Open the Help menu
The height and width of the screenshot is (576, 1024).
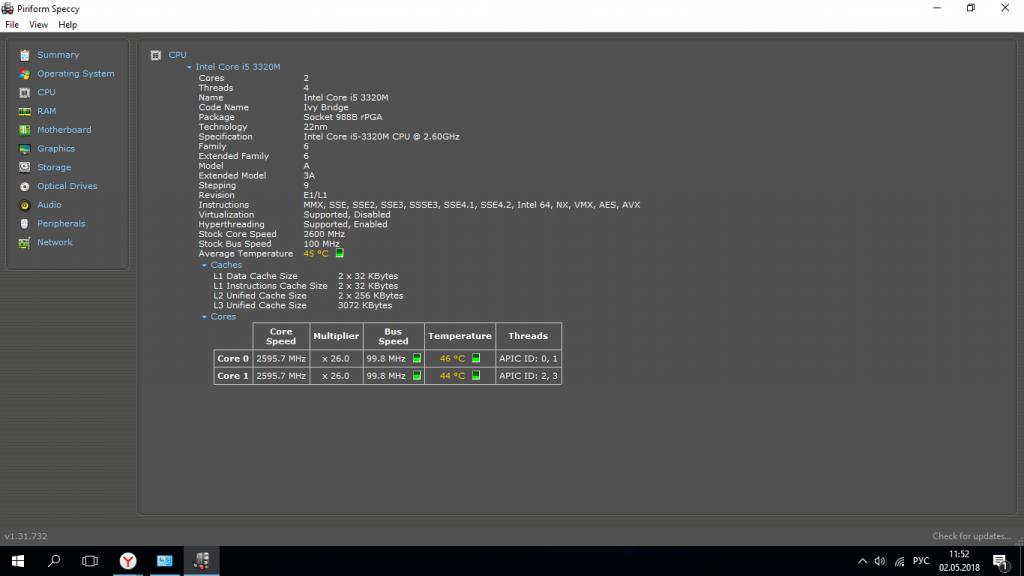67,24
